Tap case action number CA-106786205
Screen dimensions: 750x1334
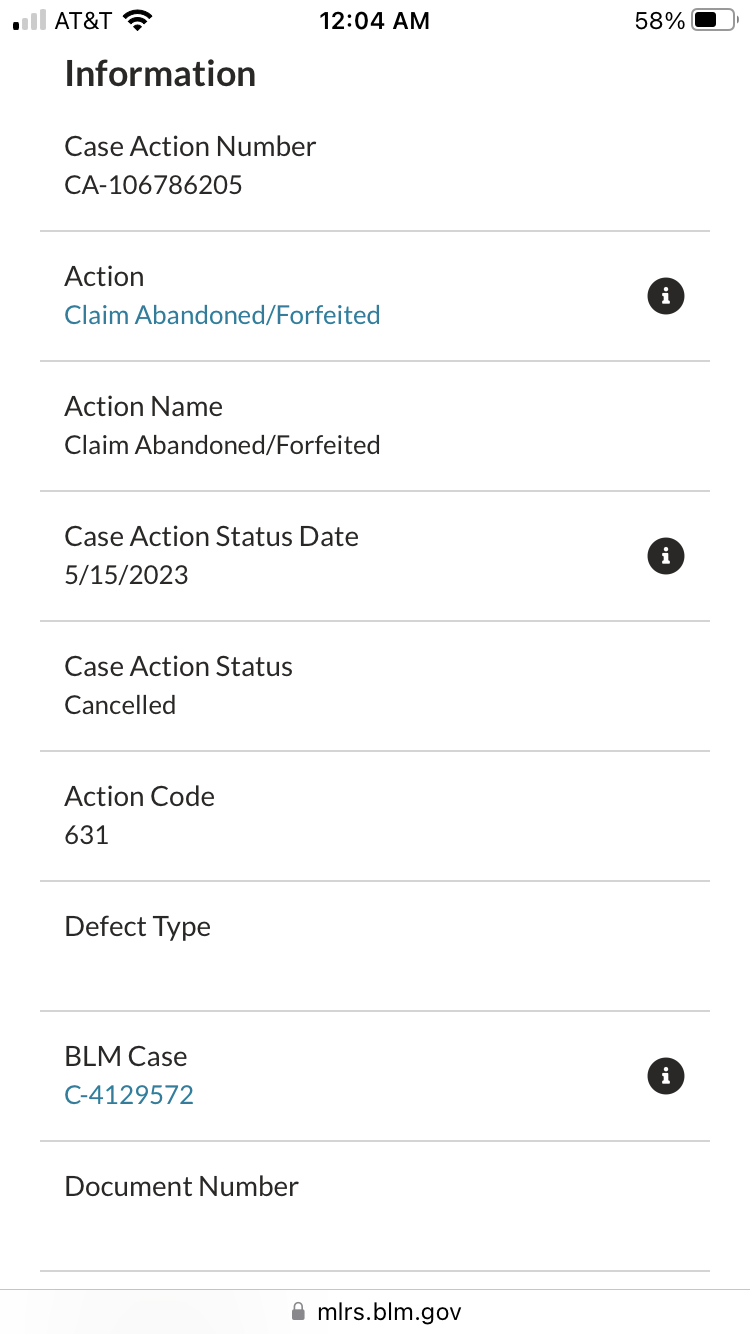tap(153, 185)
